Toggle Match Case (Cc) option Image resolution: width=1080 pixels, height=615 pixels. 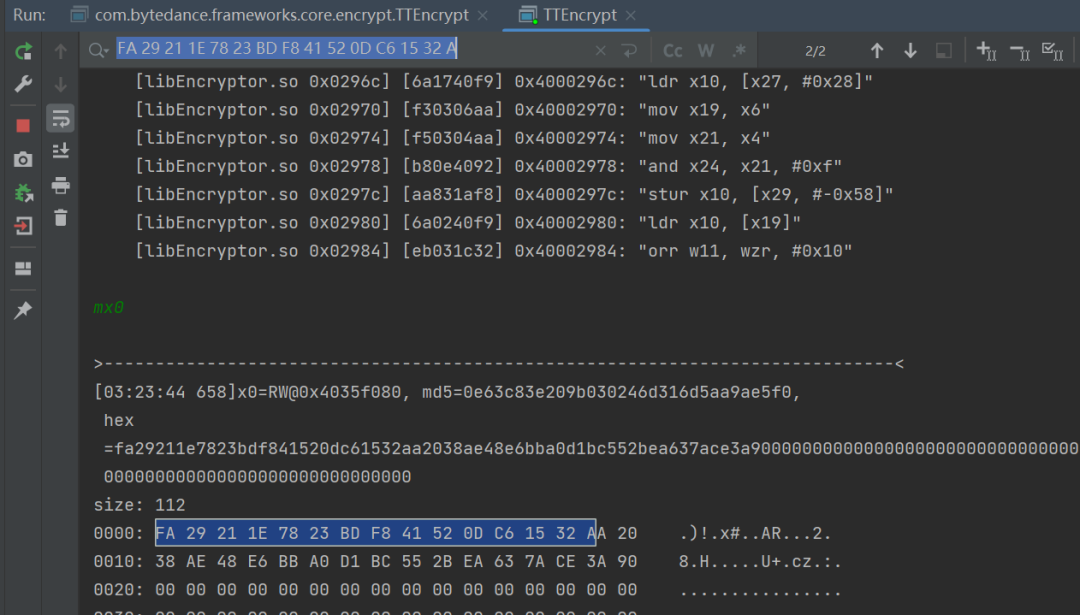[672, 51]
